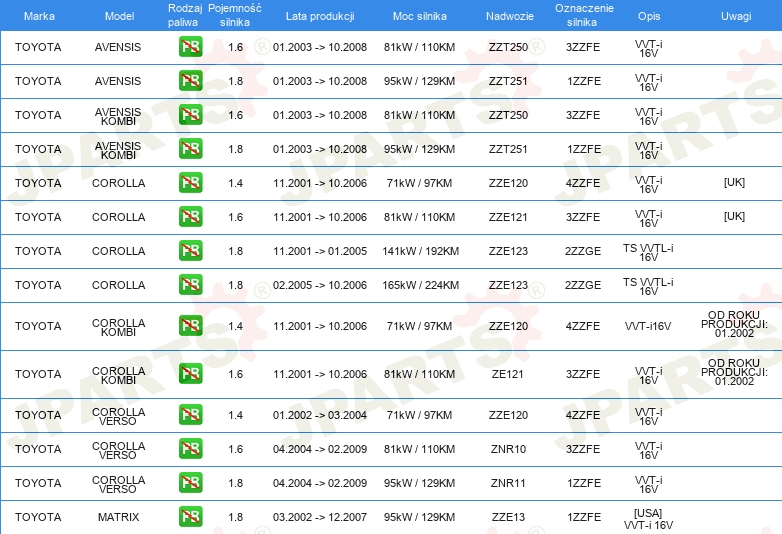Click petrol icon in Avensis Kombi 1.8 row
Screen dimensions: 782x534
(x=191, y=149)
